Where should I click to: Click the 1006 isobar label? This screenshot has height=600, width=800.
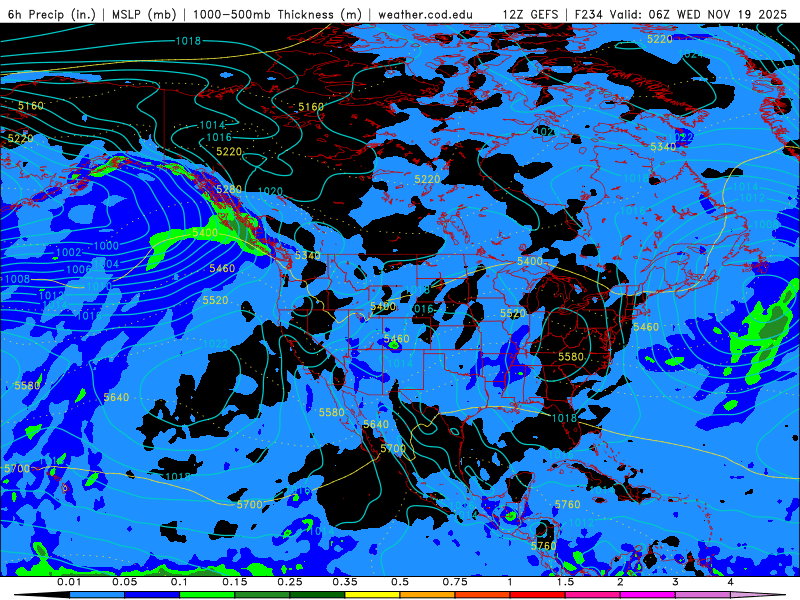coord(79,269)
